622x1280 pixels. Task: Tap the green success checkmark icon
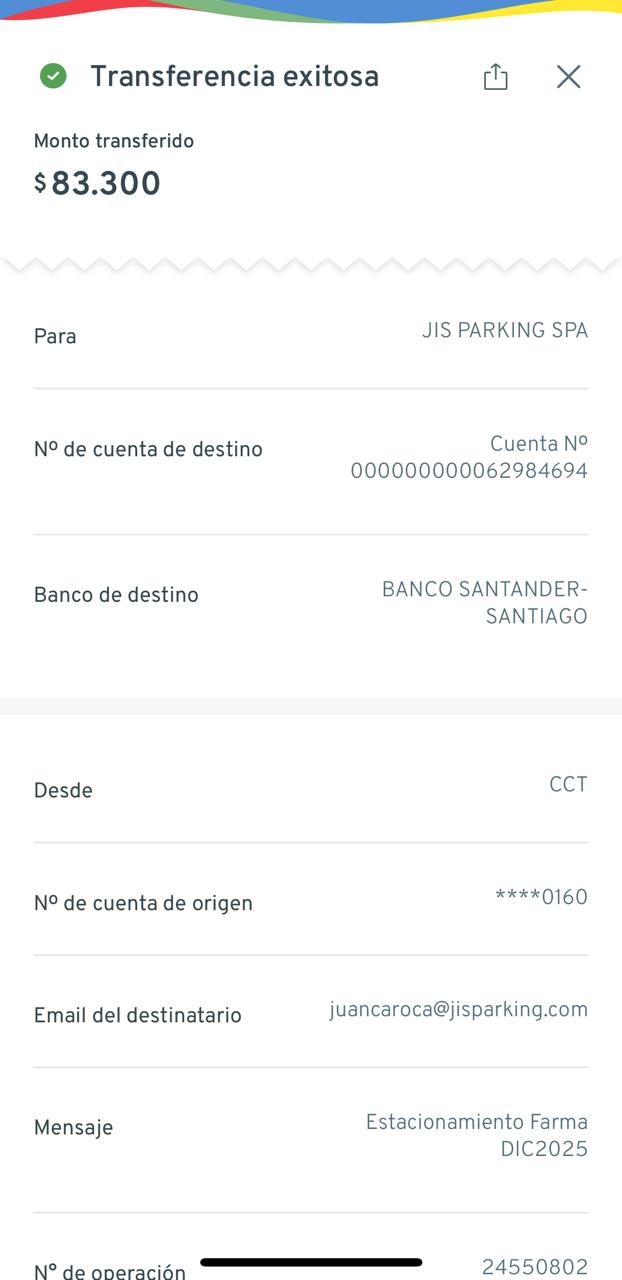pyautogui.click(x=53, y=76)
